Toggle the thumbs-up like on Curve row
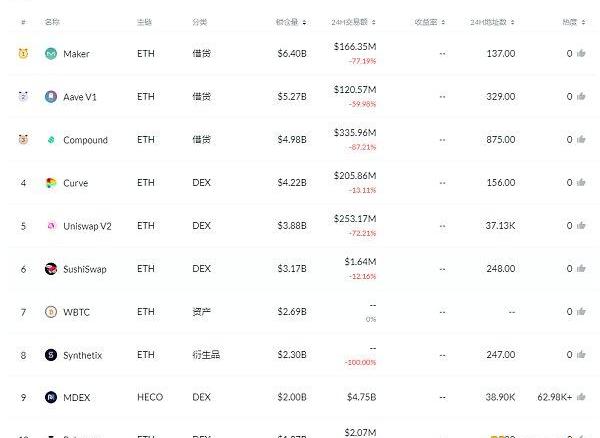Screen dimensions: 600x438 [x=581, y=182]
